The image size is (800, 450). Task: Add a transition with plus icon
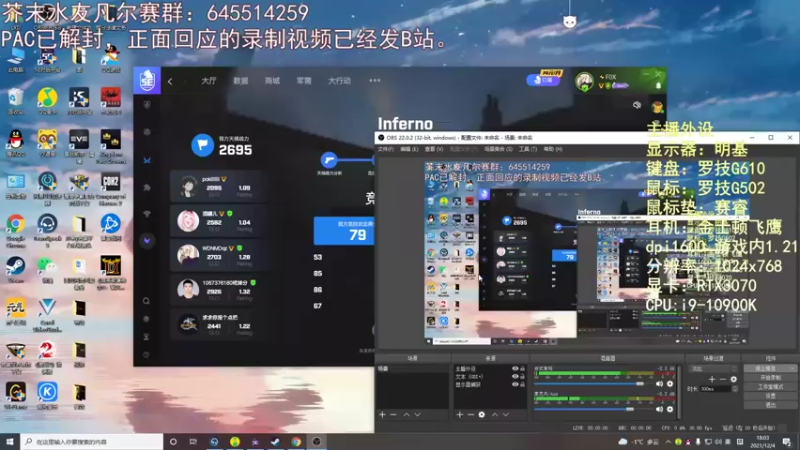(x=712, y=379)
